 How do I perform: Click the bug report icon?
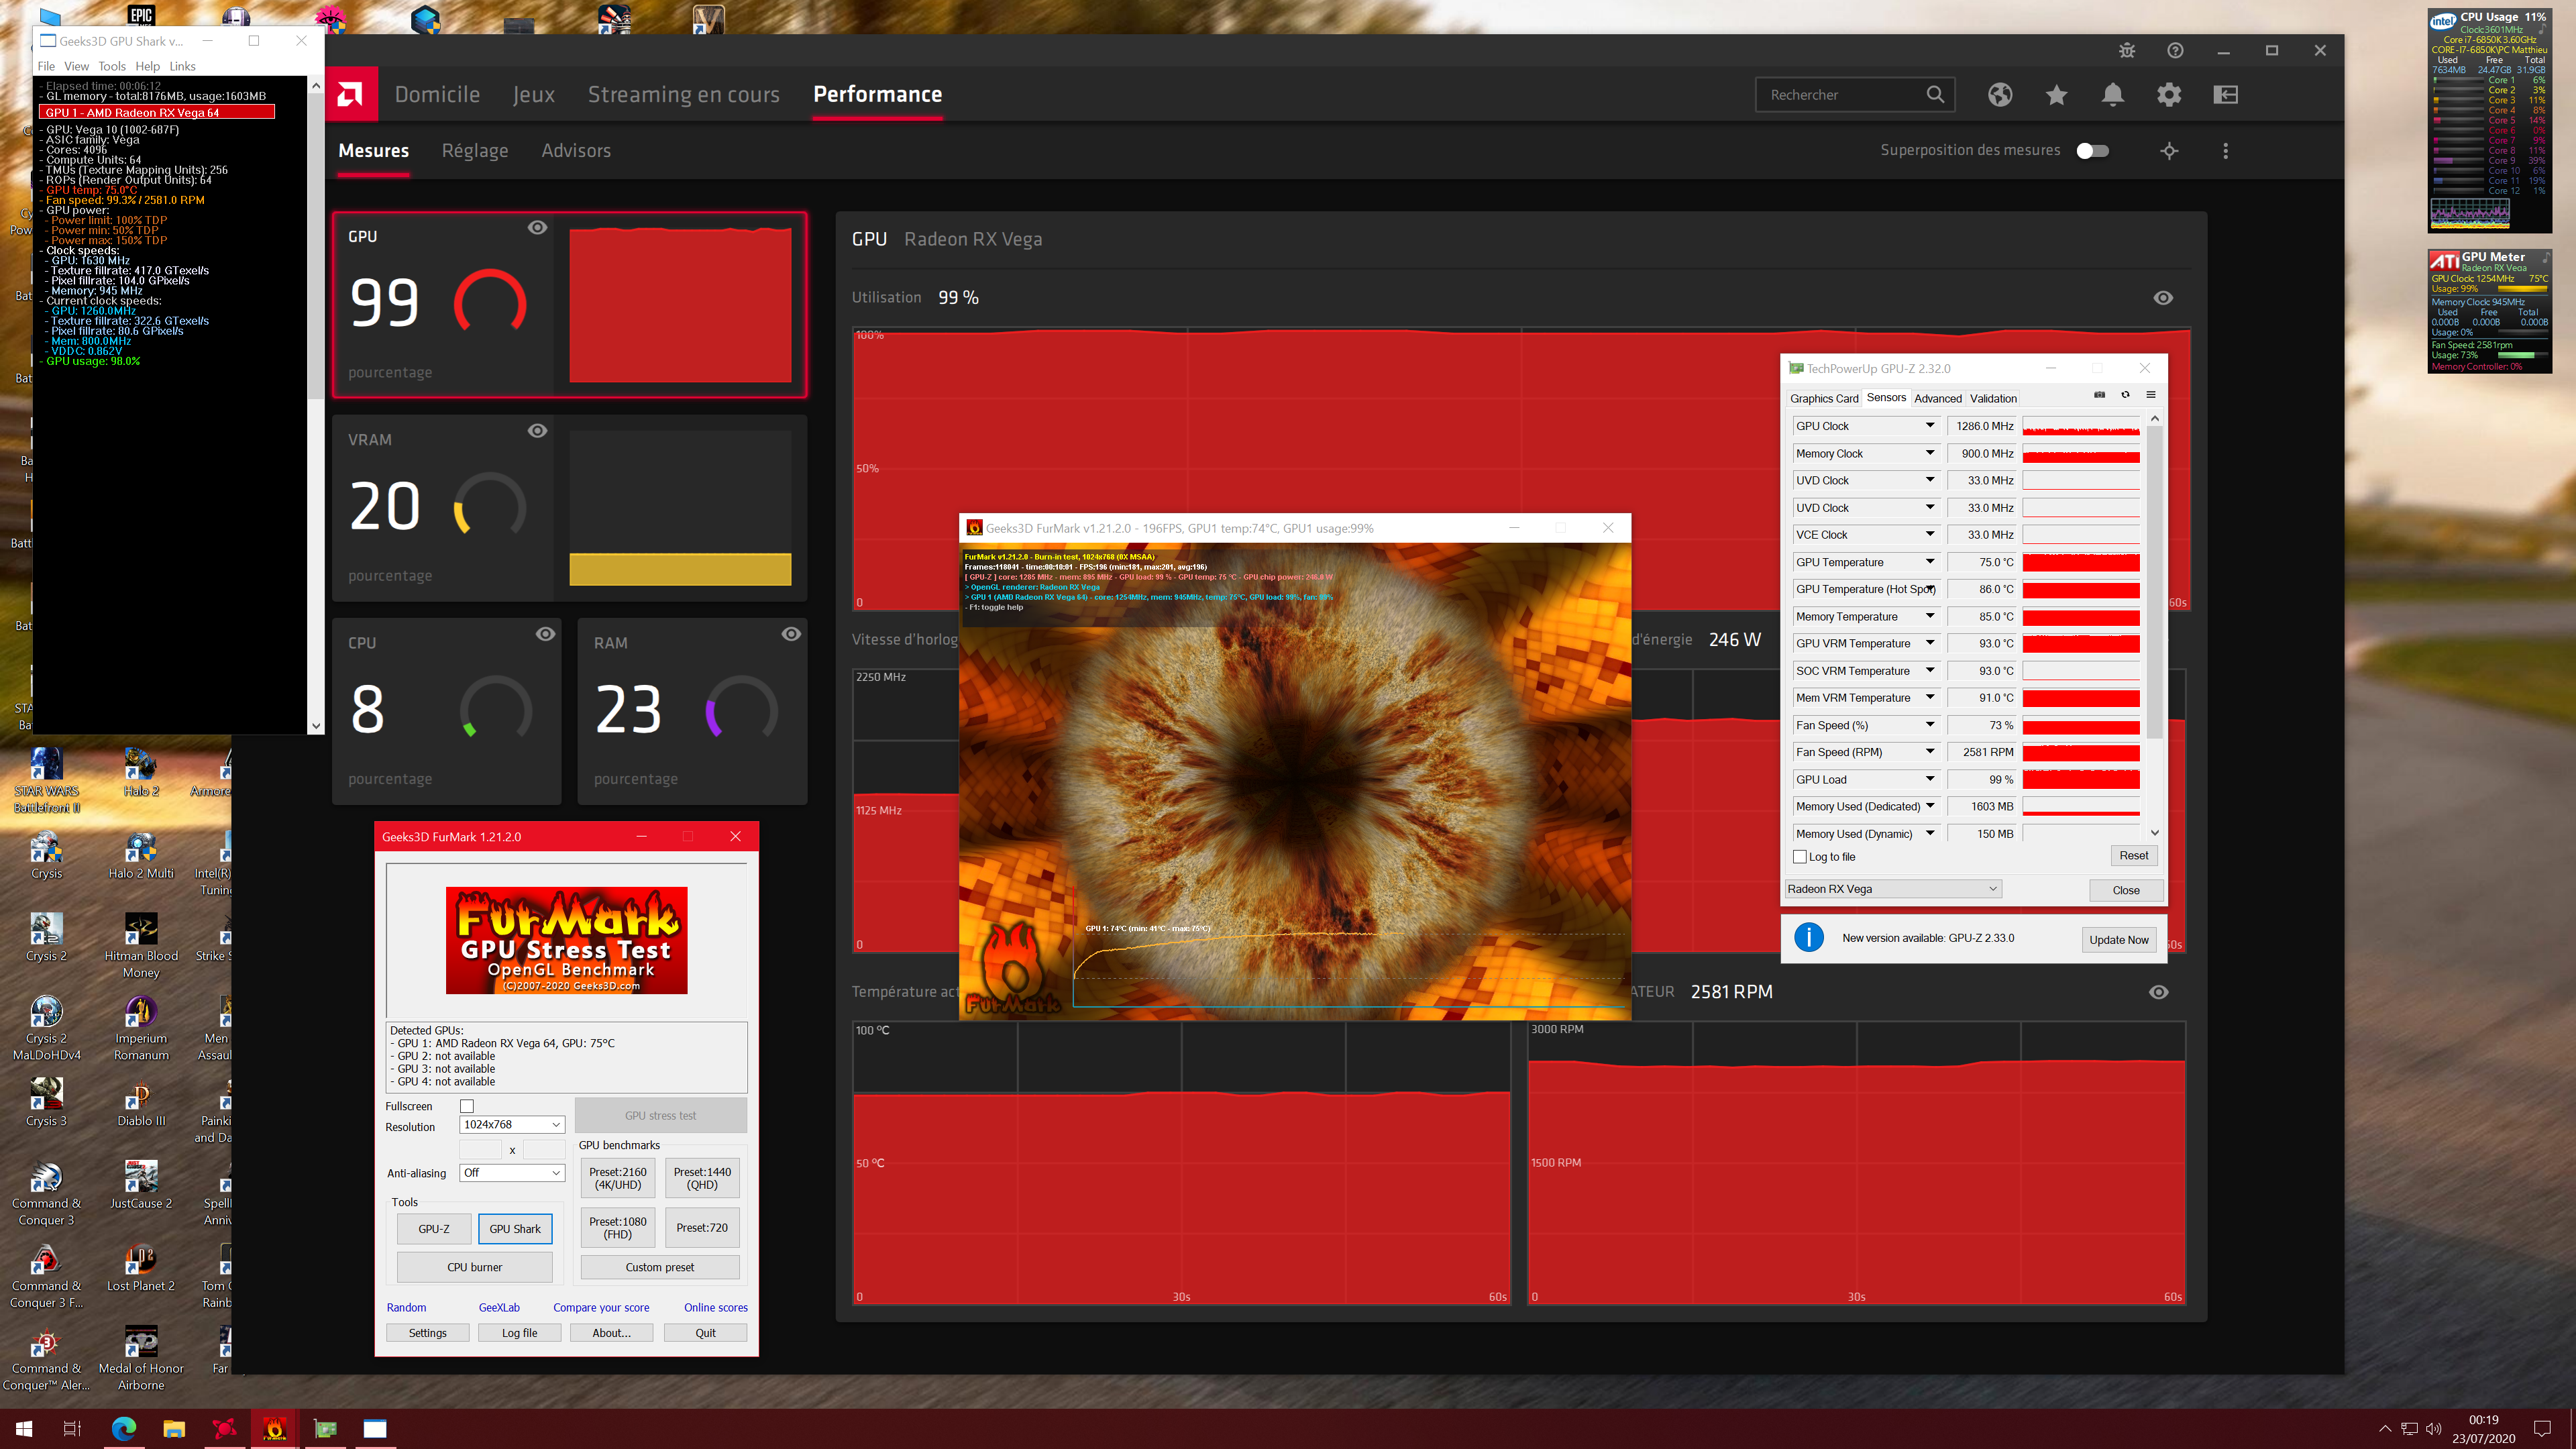point(2127,51)
